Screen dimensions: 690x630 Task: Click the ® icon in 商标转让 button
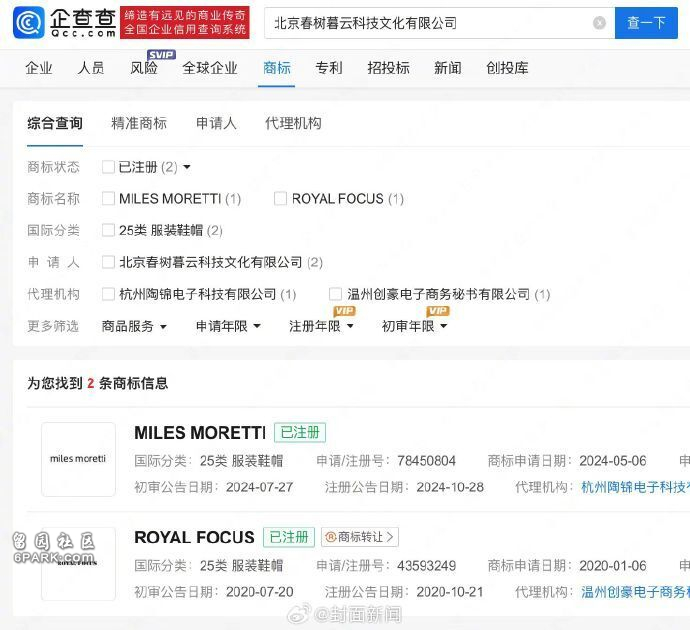click(x=330, y=537)
